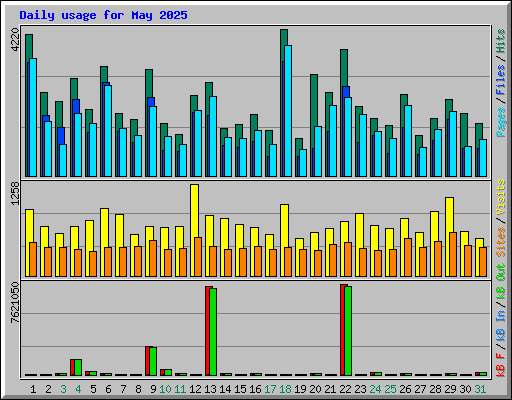Click the bright green kB bar for day 4
The image size is (512, 400).
click(78, 367)
